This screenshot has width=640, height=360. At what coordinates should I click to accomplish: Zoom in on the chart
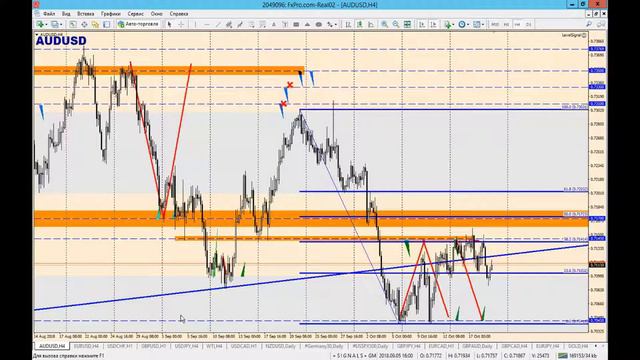coord(384,24)
